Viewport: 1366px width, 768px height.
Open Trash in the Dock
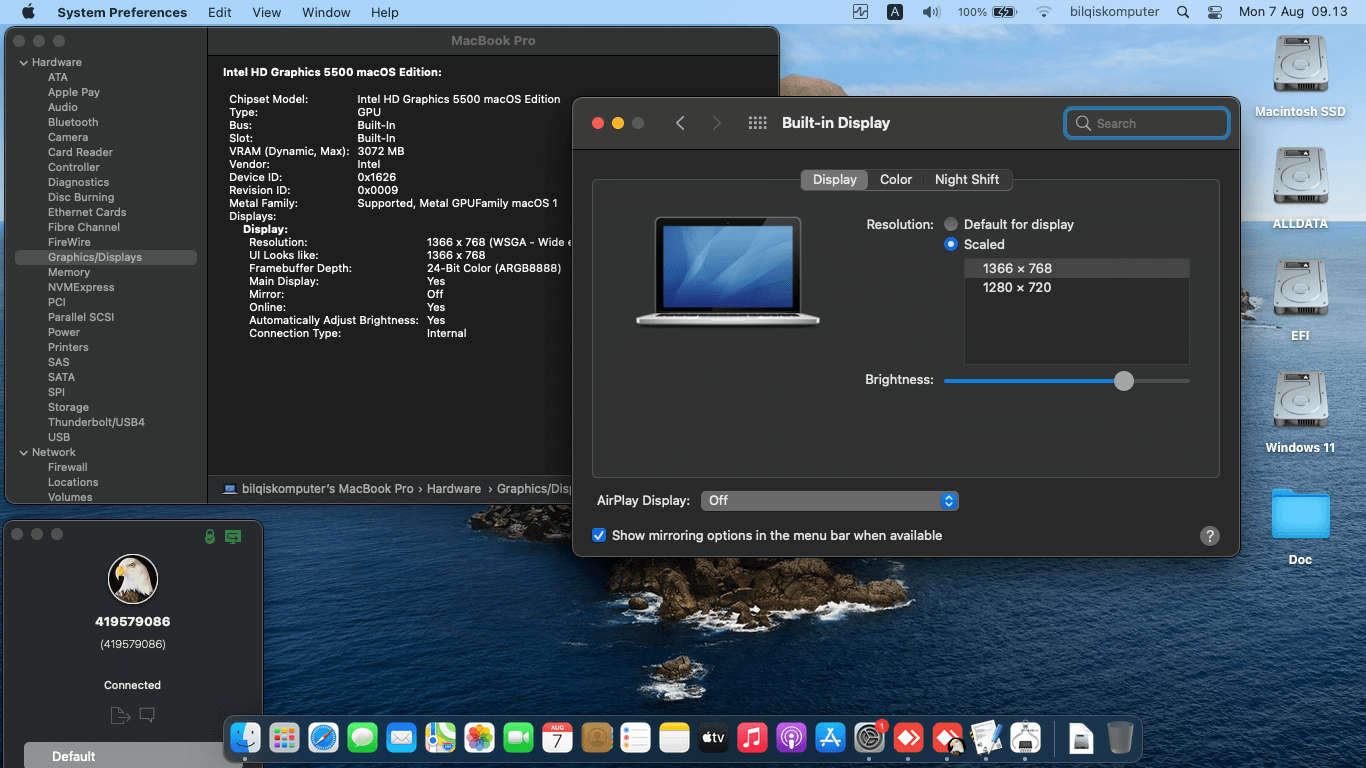pyautogui.click(x=1120, y=738)
